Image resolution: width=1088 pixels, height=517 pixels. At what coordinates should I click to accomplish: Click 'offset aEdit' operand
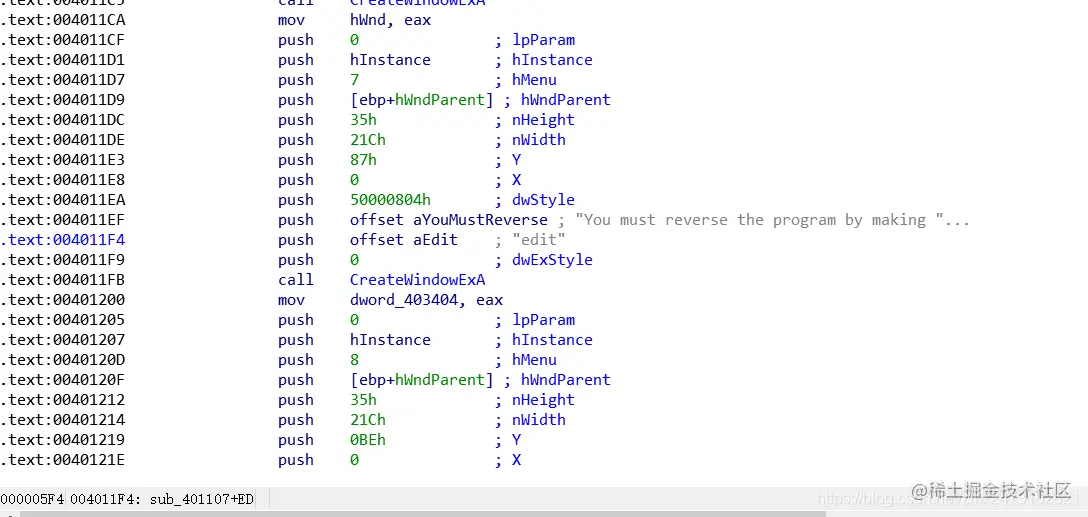pyautogui.click(x=404, y=240)
